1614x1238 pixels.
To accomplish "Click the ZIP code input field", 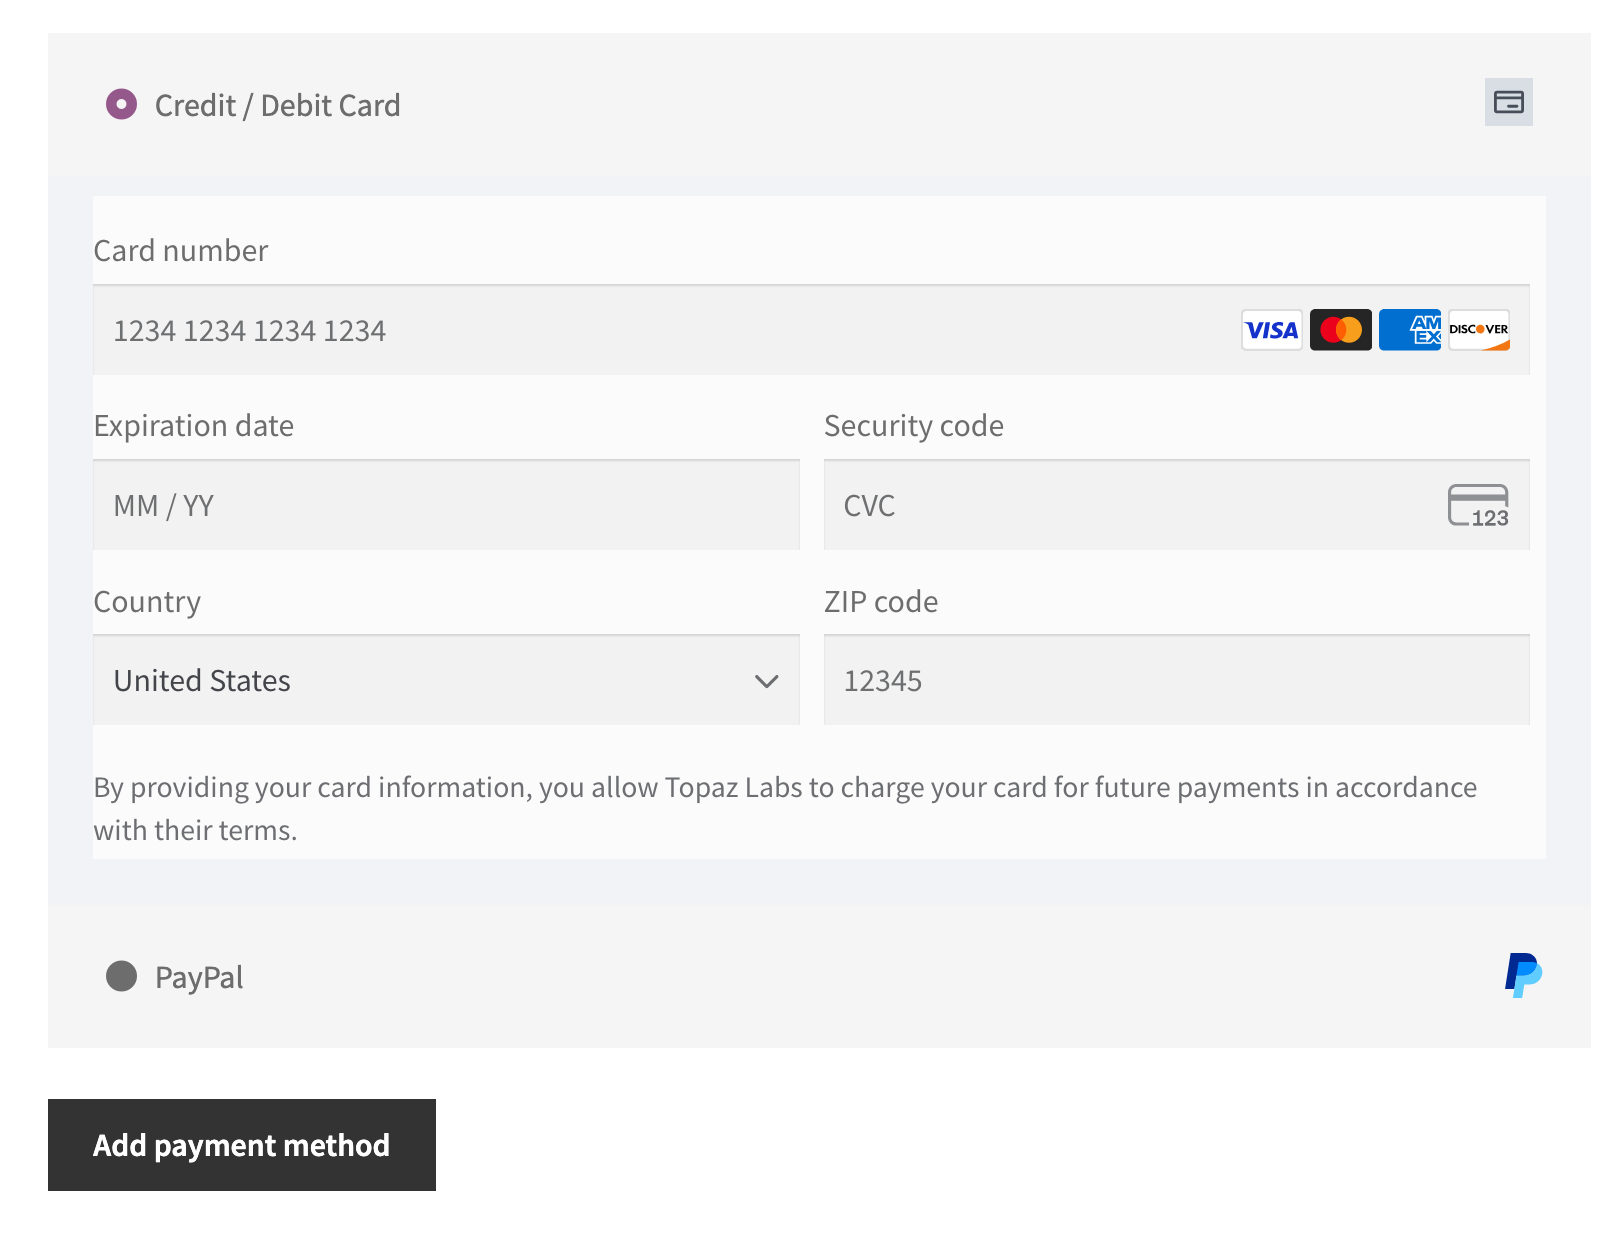I will pos(1176,681).
